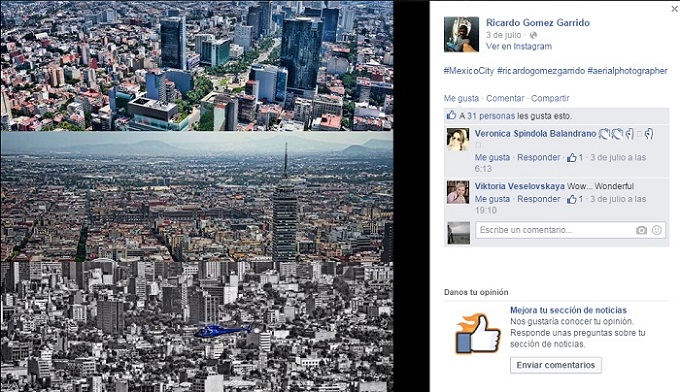680x392 pixels.
Task: Click the black-and-white helicopter photo
Action: [x=197, y=327]
